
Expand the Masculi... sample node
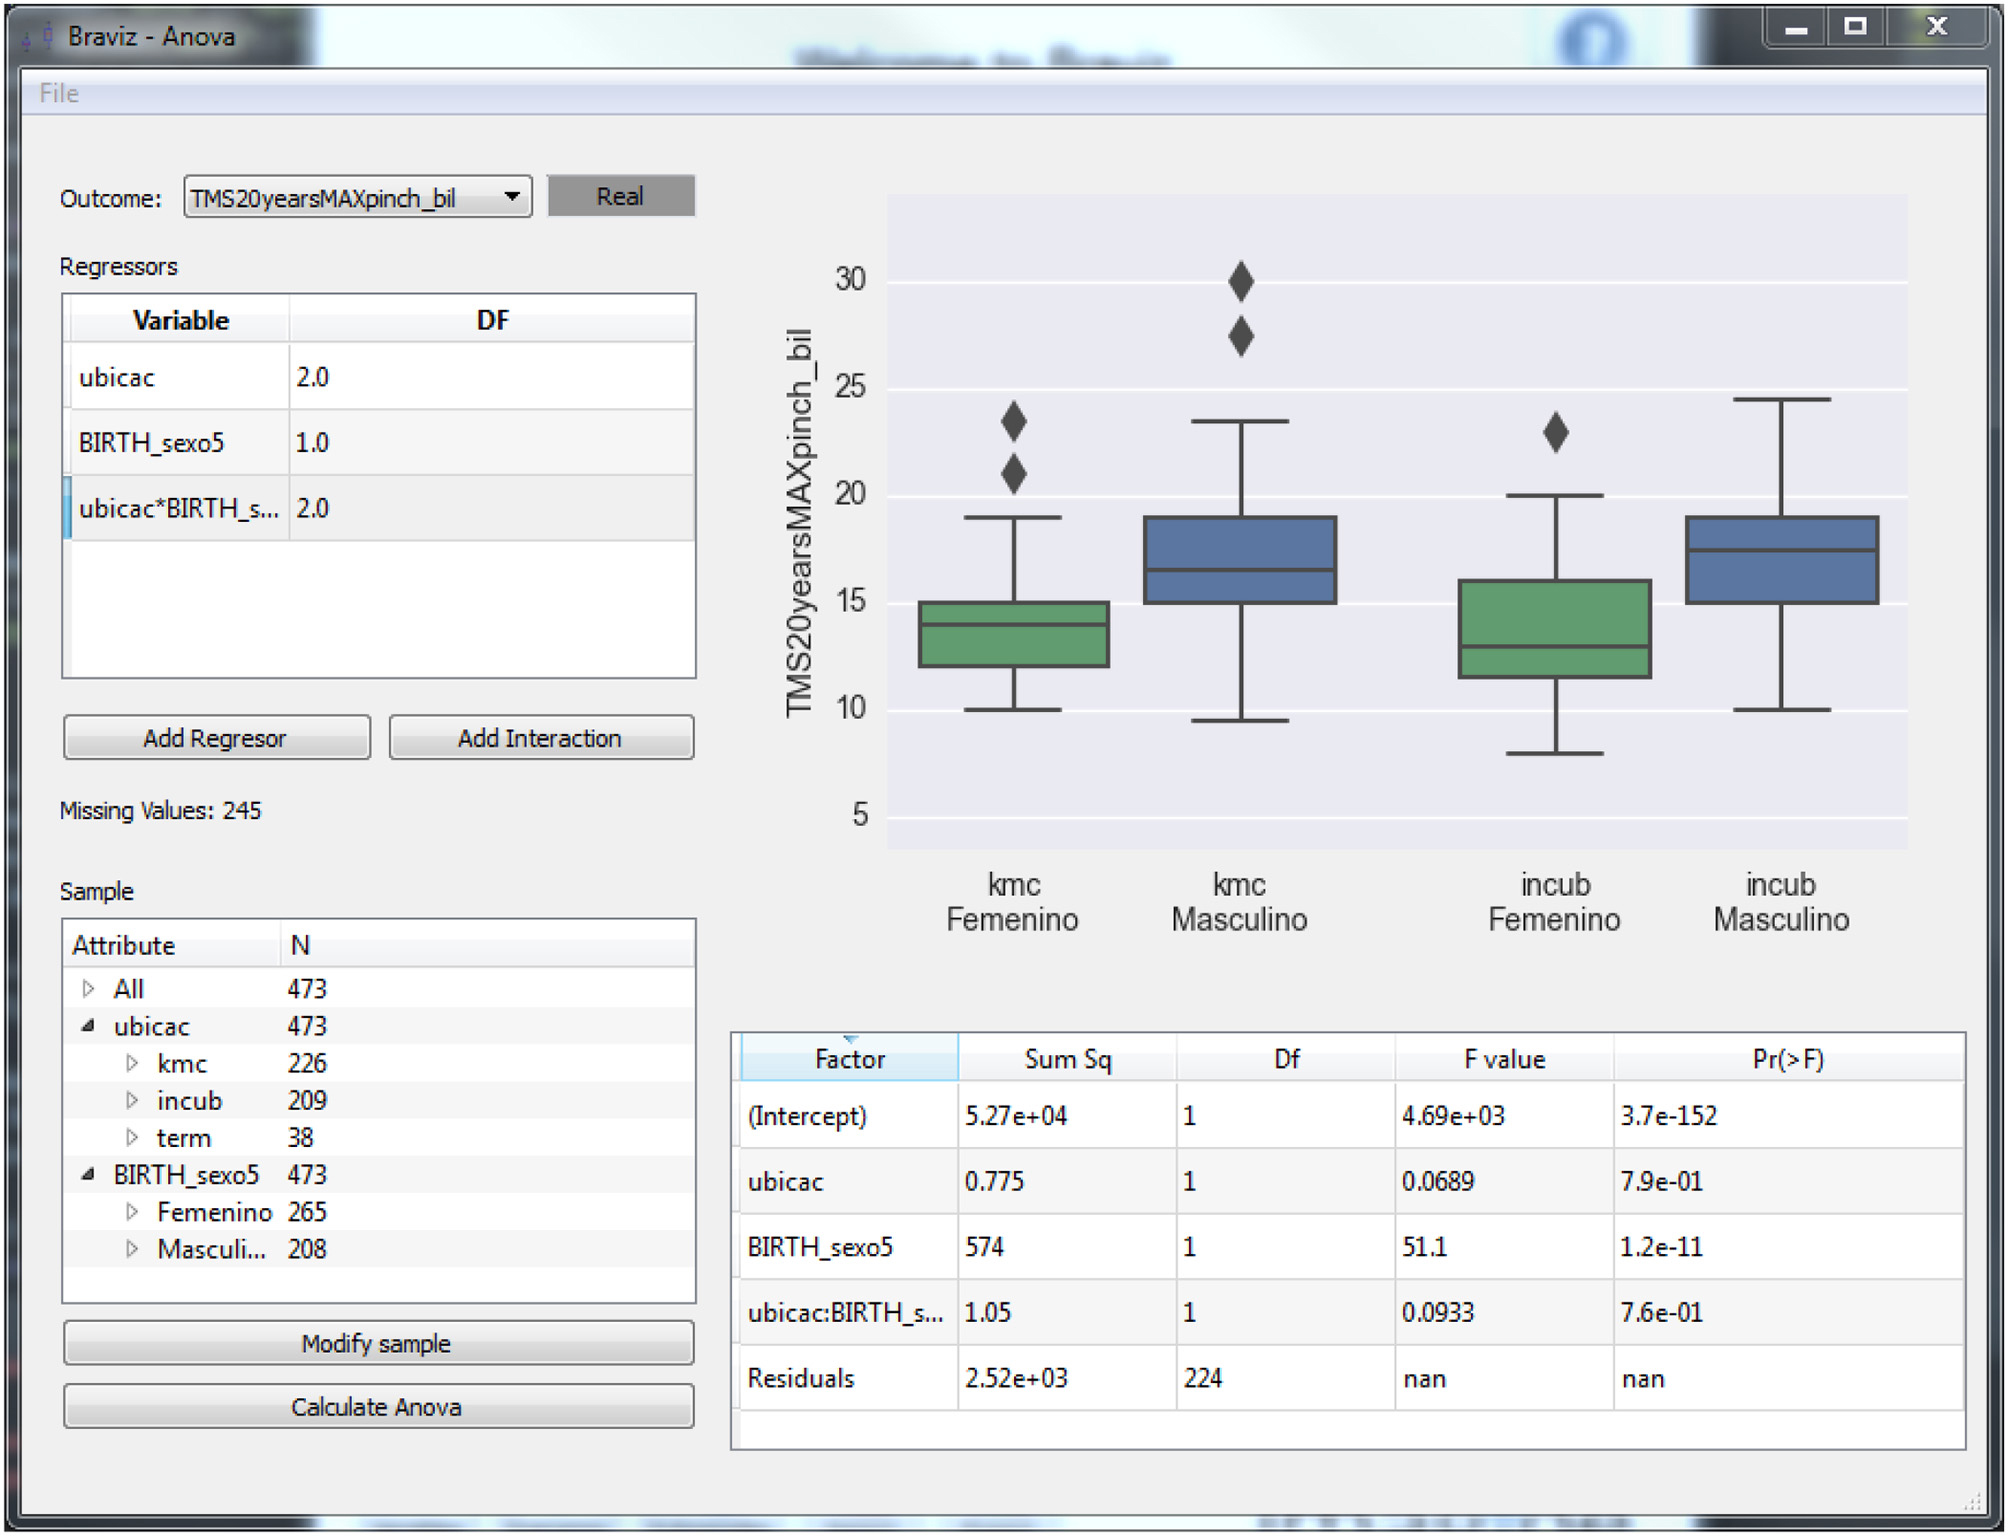point(132,1249)
